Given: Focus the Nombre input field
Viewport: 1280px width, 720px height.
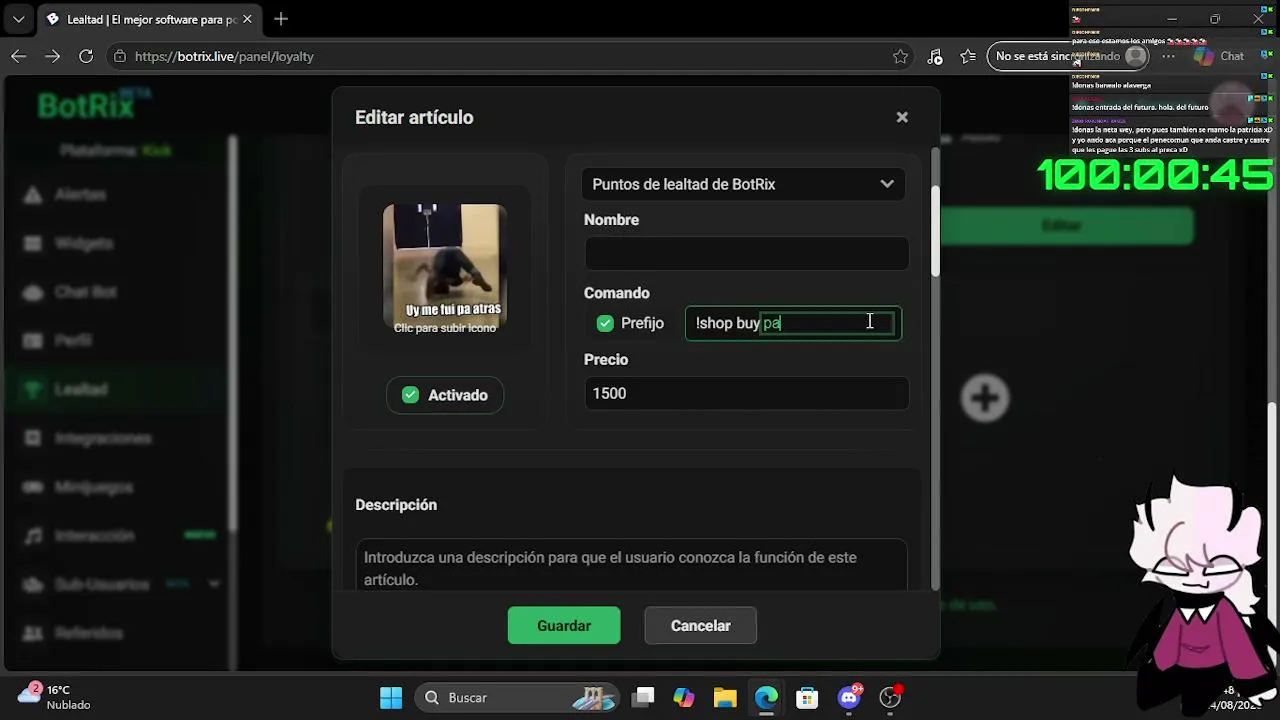Looking at the screenshot, I should coord(746,254).
